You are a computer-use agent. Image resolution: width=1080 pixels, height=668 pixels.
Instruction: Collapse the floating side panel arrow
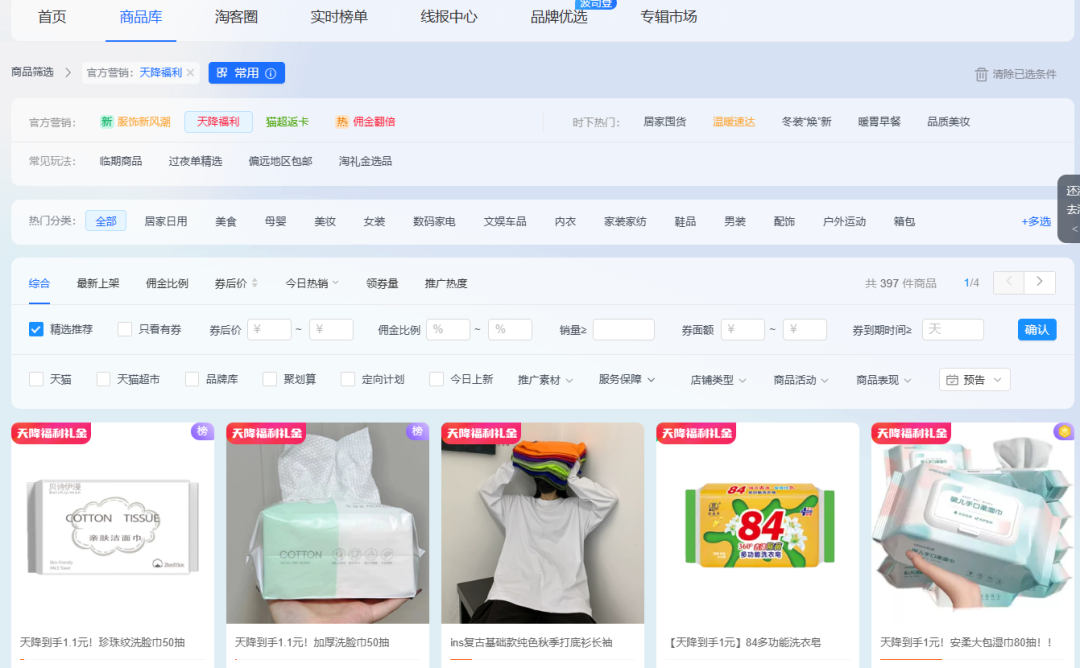[x=1074, y=229]
